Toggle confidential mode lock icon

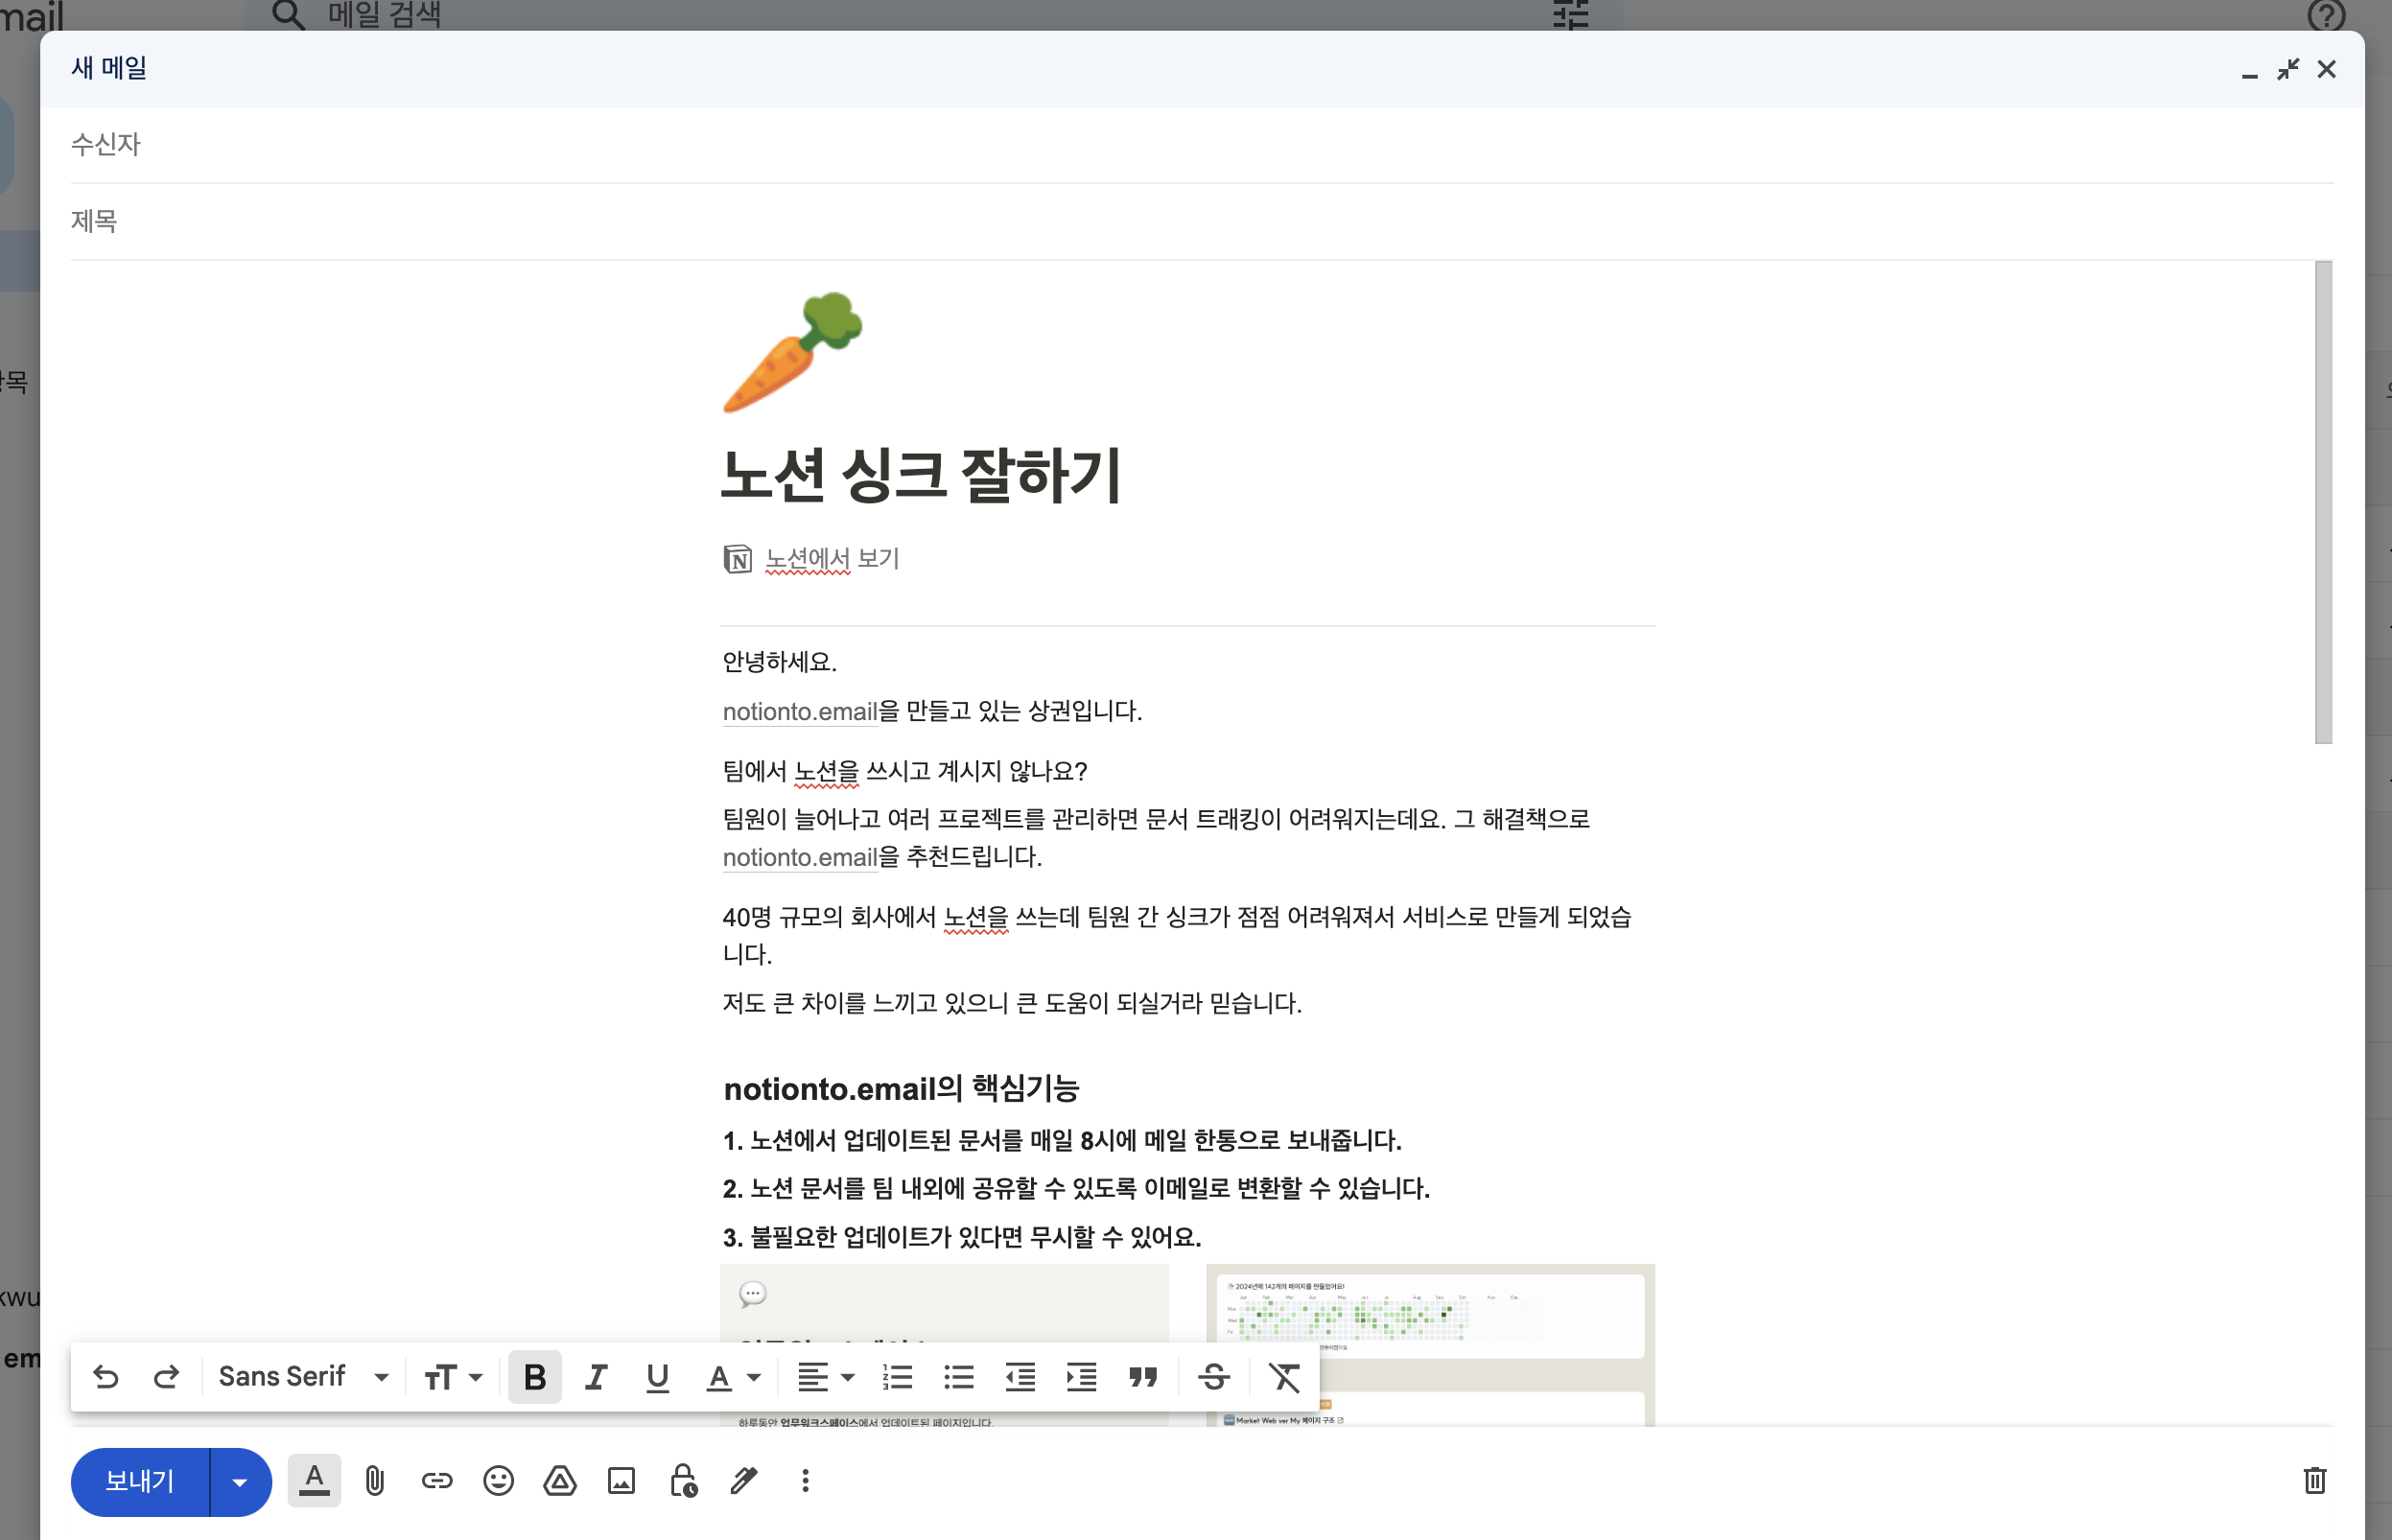pos(683,1480)
